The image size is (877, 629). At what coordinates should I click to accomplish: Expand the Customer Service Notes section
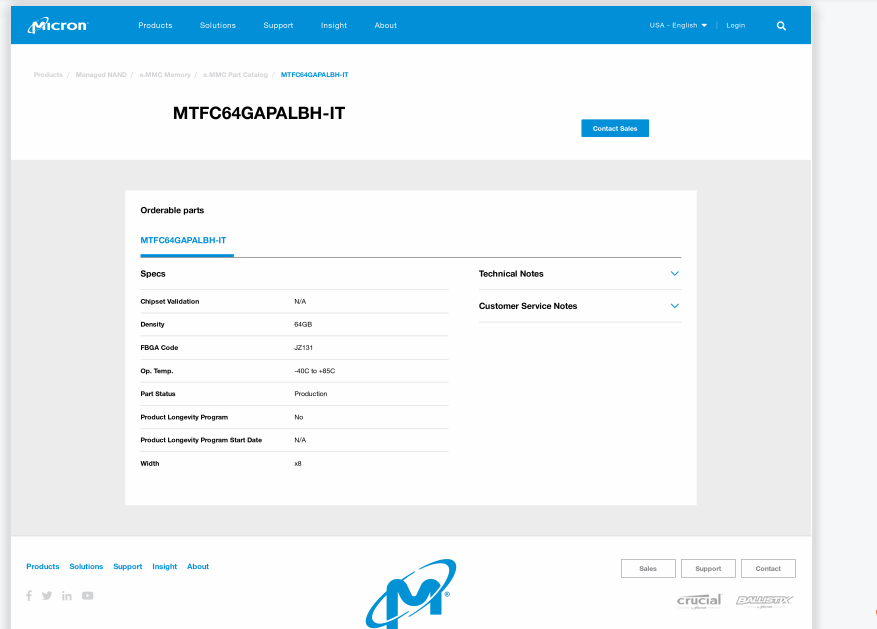(x=580, y=306)
